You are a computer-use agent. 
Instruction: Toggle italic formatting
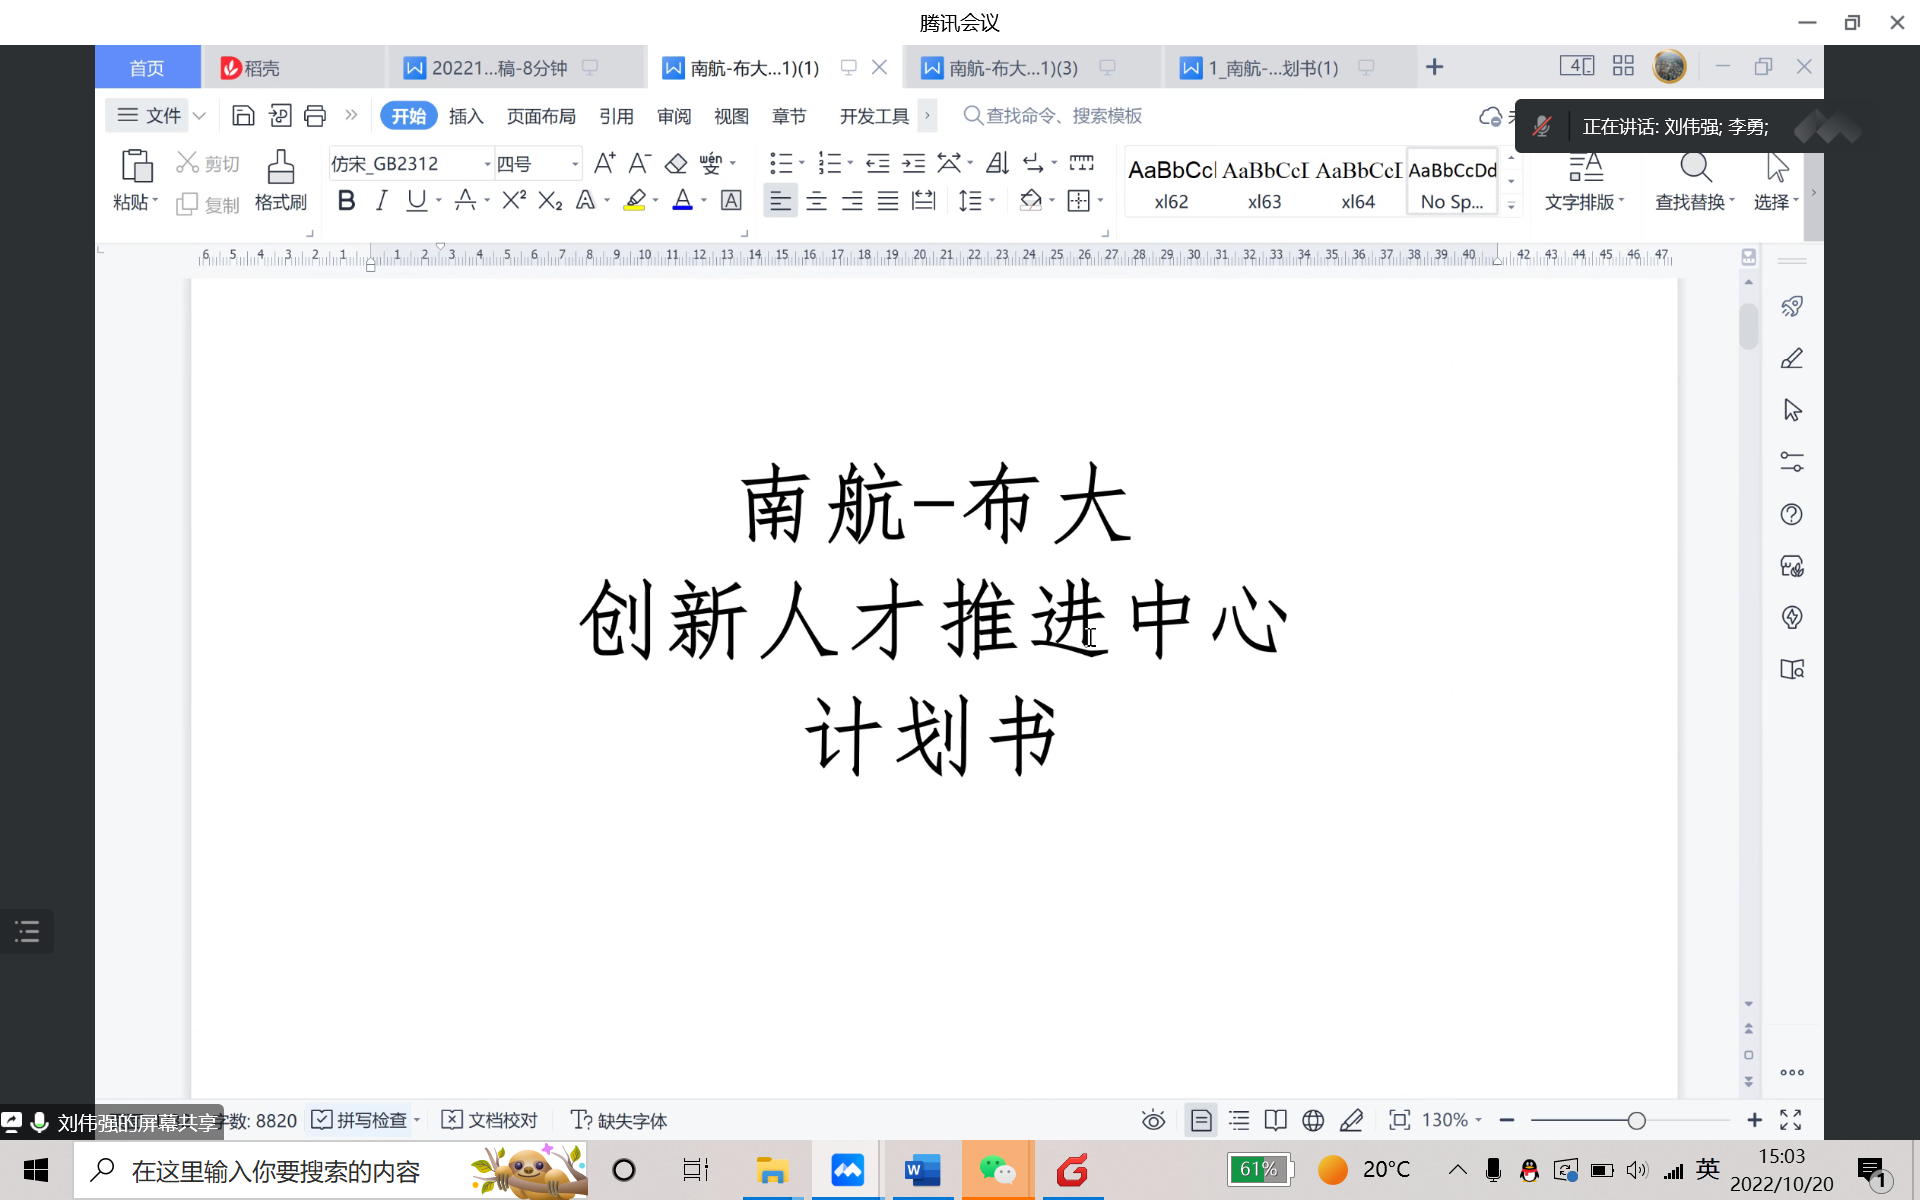coord(381,201)
